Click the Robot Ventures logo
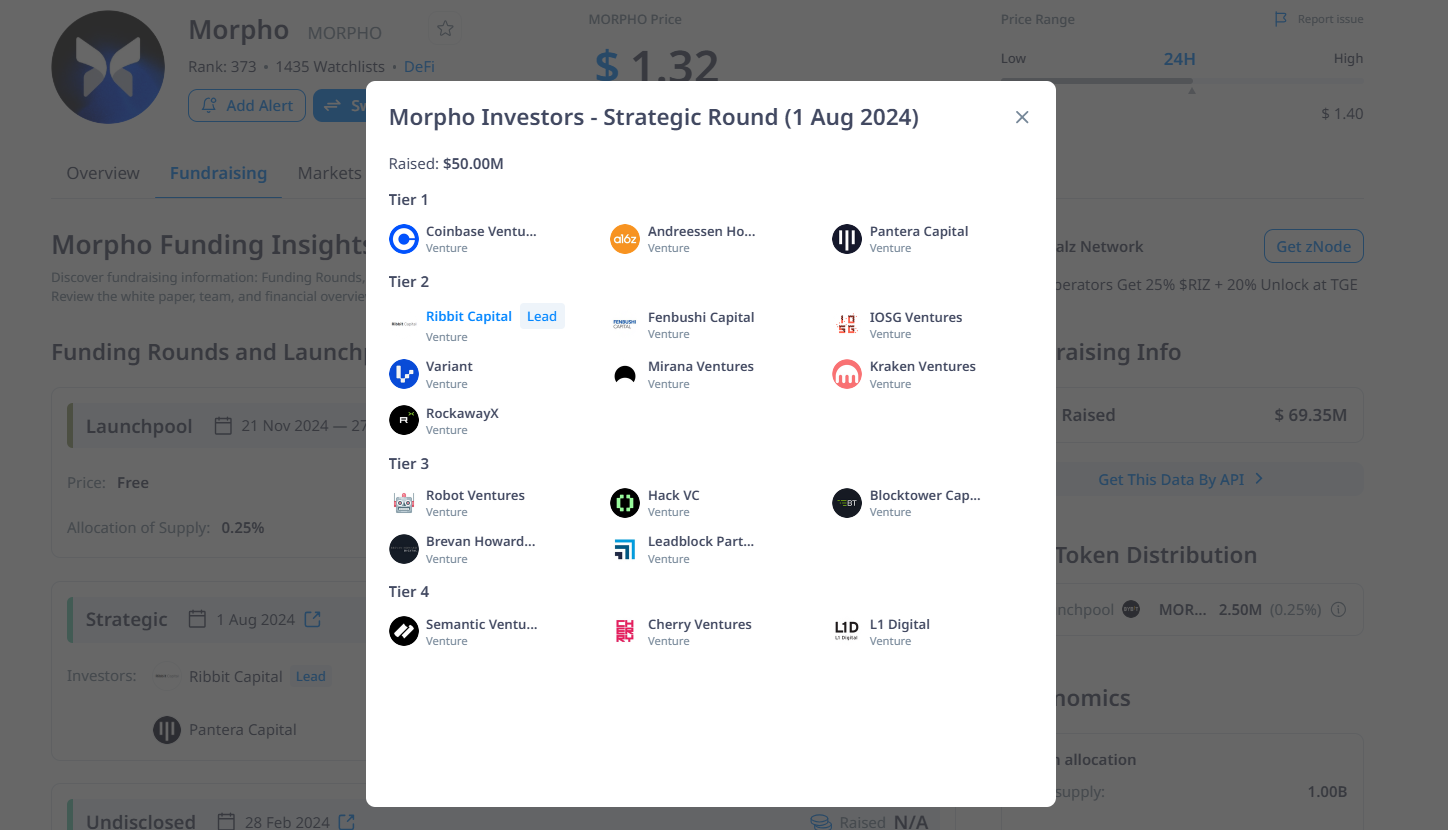This screenshot has height=830, width=1448. (x=404, y=503)
